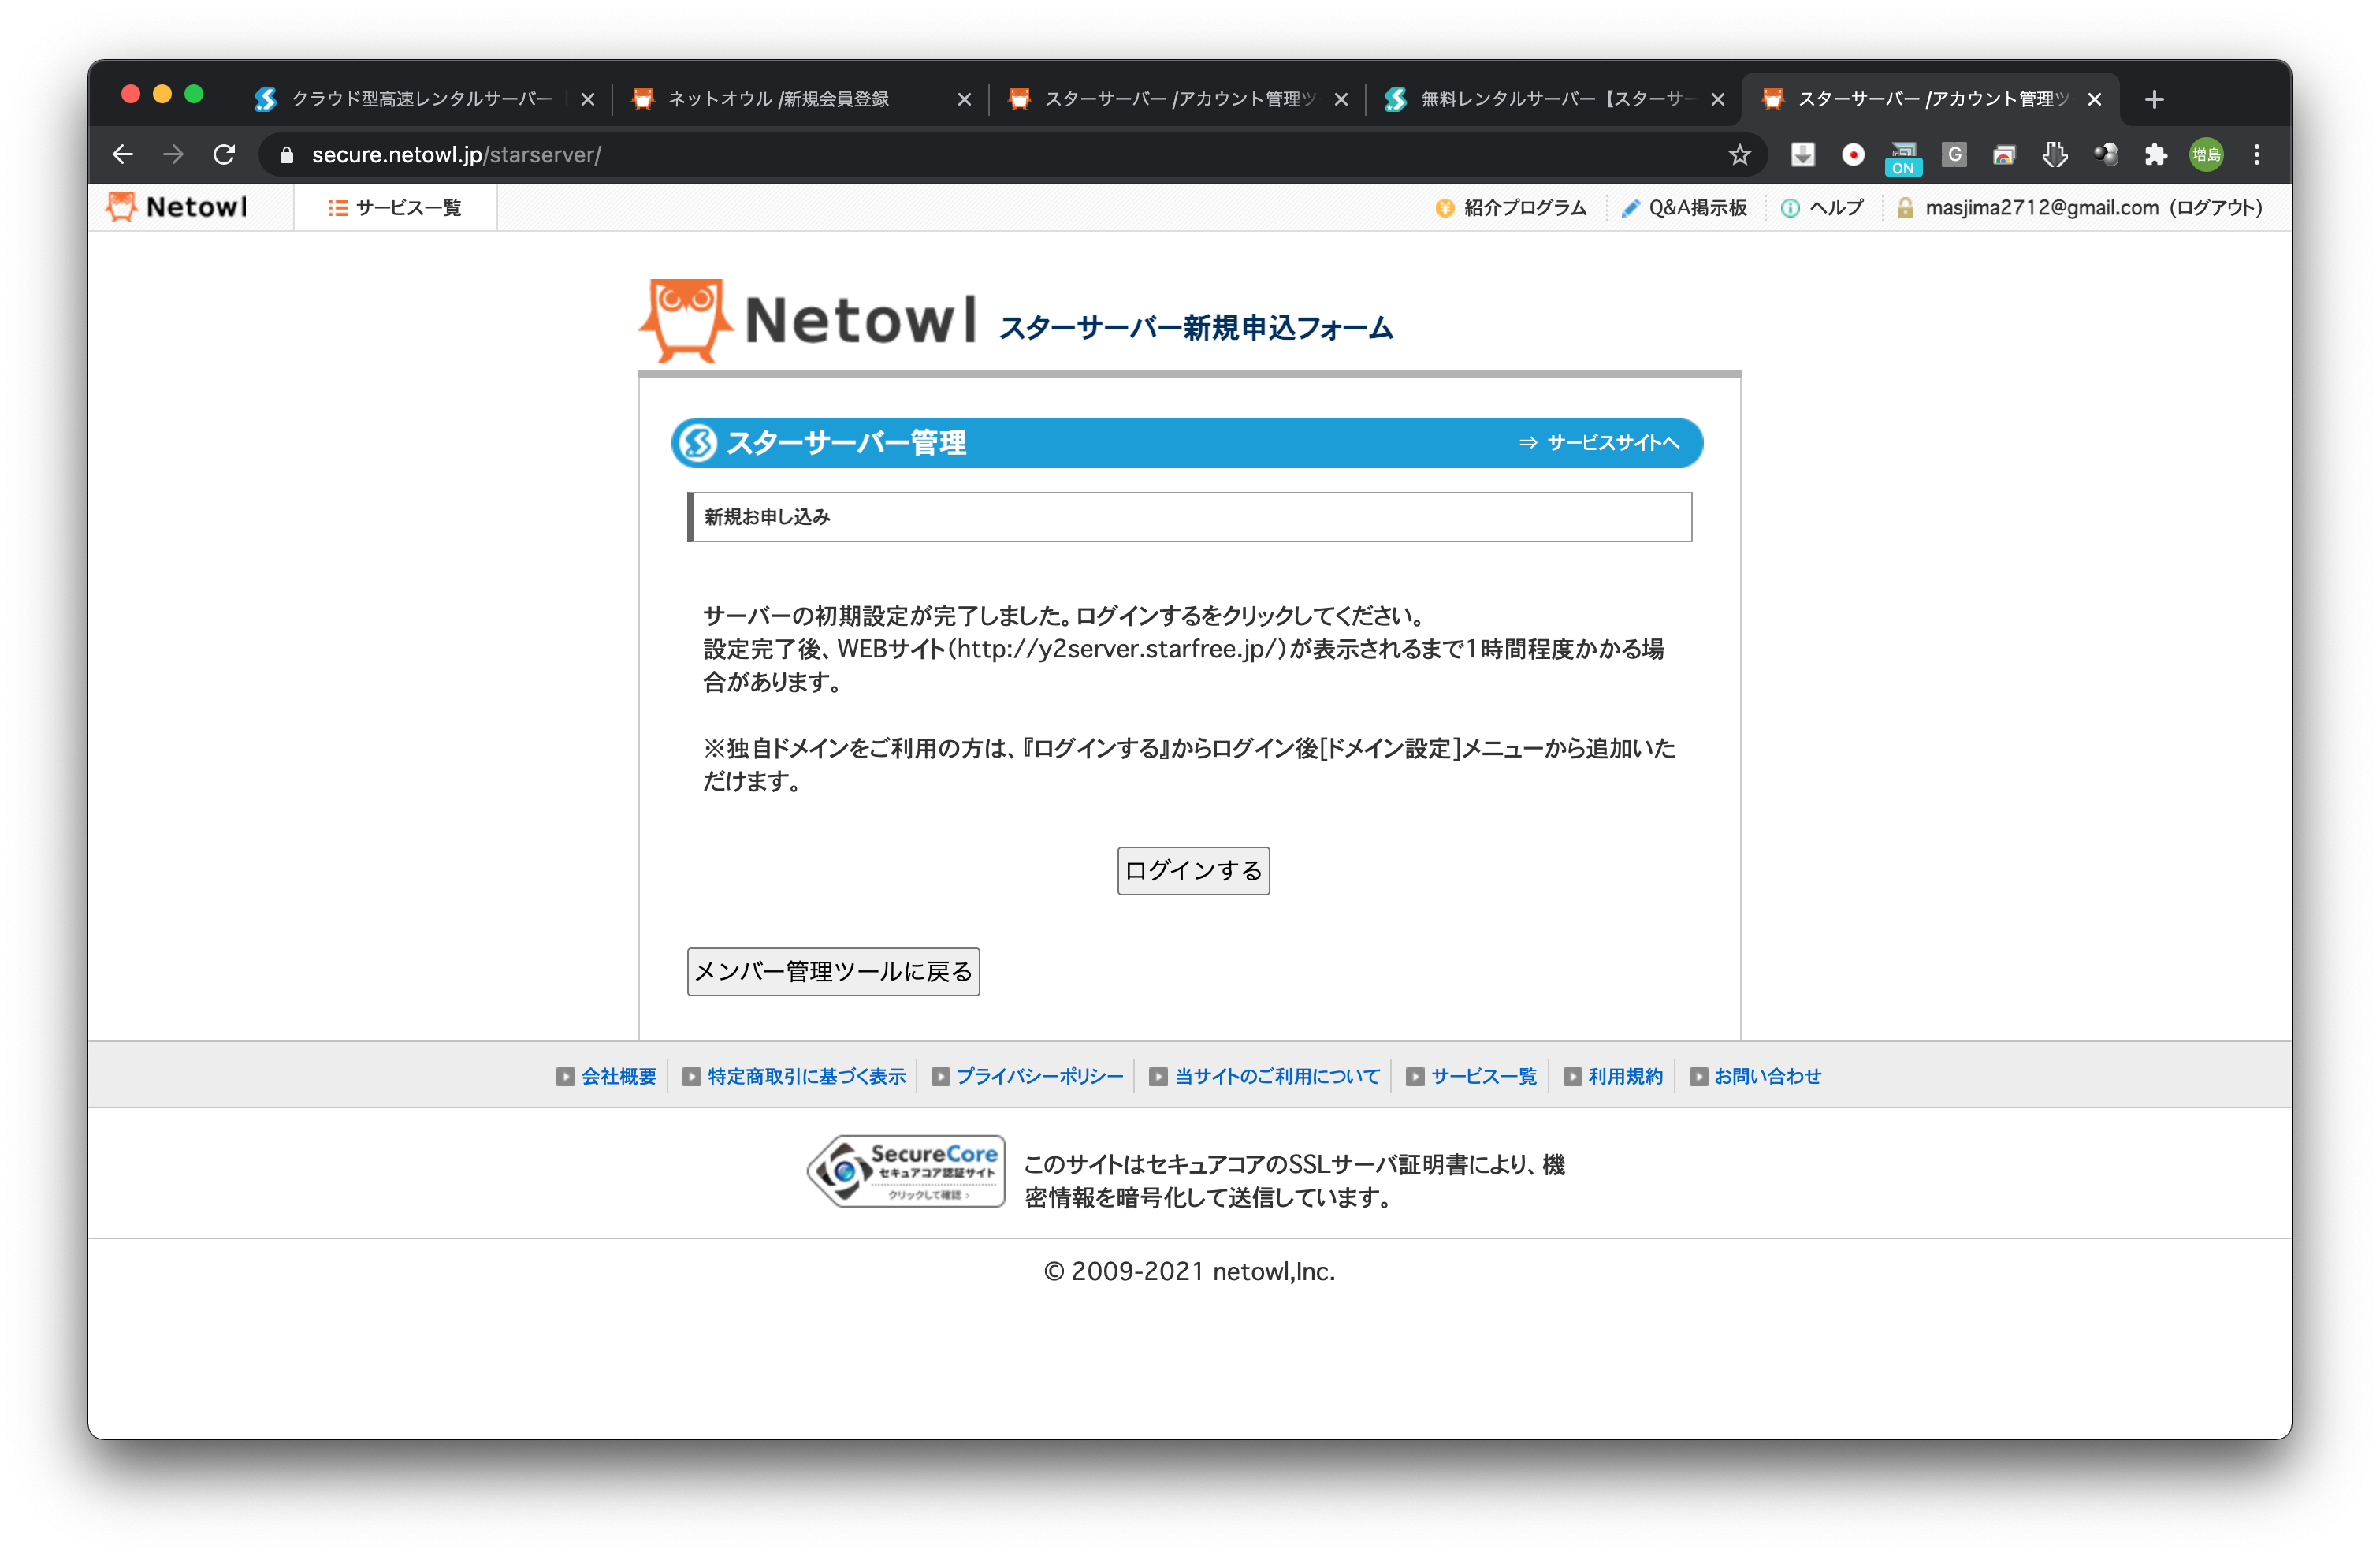Screen dimensions: 2380x1556
Task: Click the red dot record extension icon
Action: 1853,154
